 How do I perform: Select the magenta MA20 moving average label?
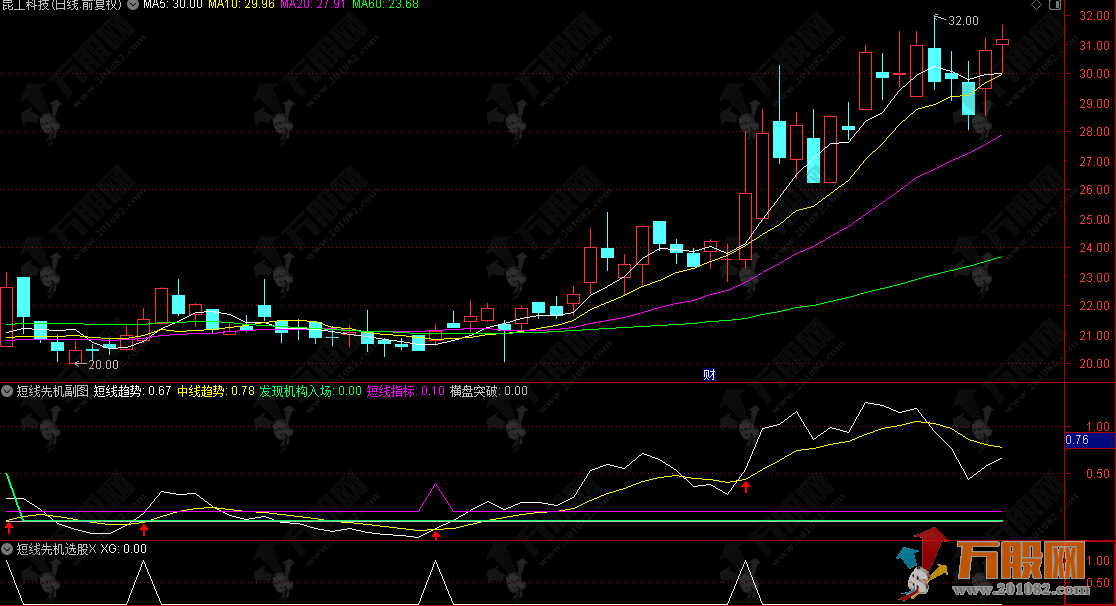coord(313,5)
